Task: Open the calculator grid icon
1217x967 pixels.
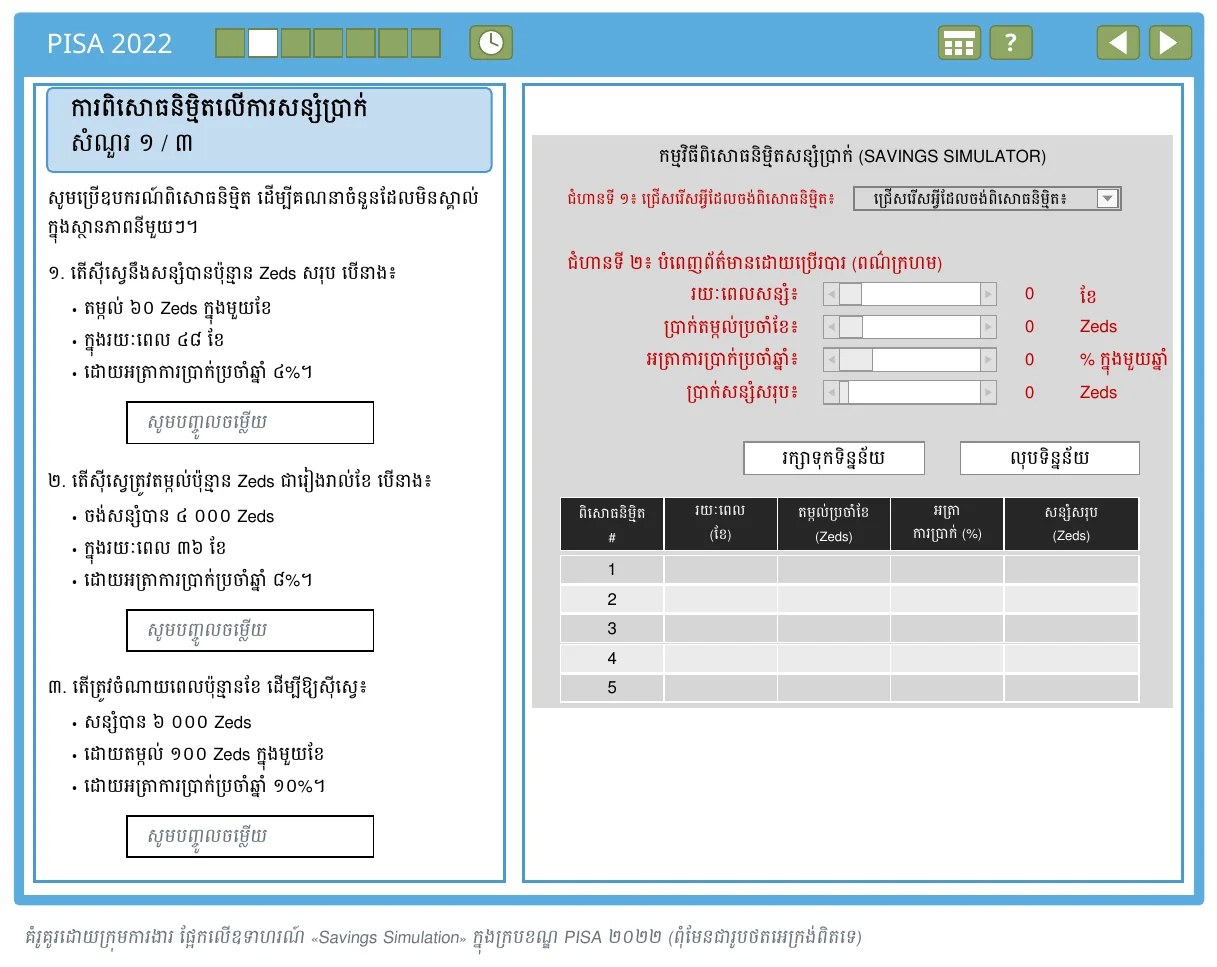Action: (959, 43)
